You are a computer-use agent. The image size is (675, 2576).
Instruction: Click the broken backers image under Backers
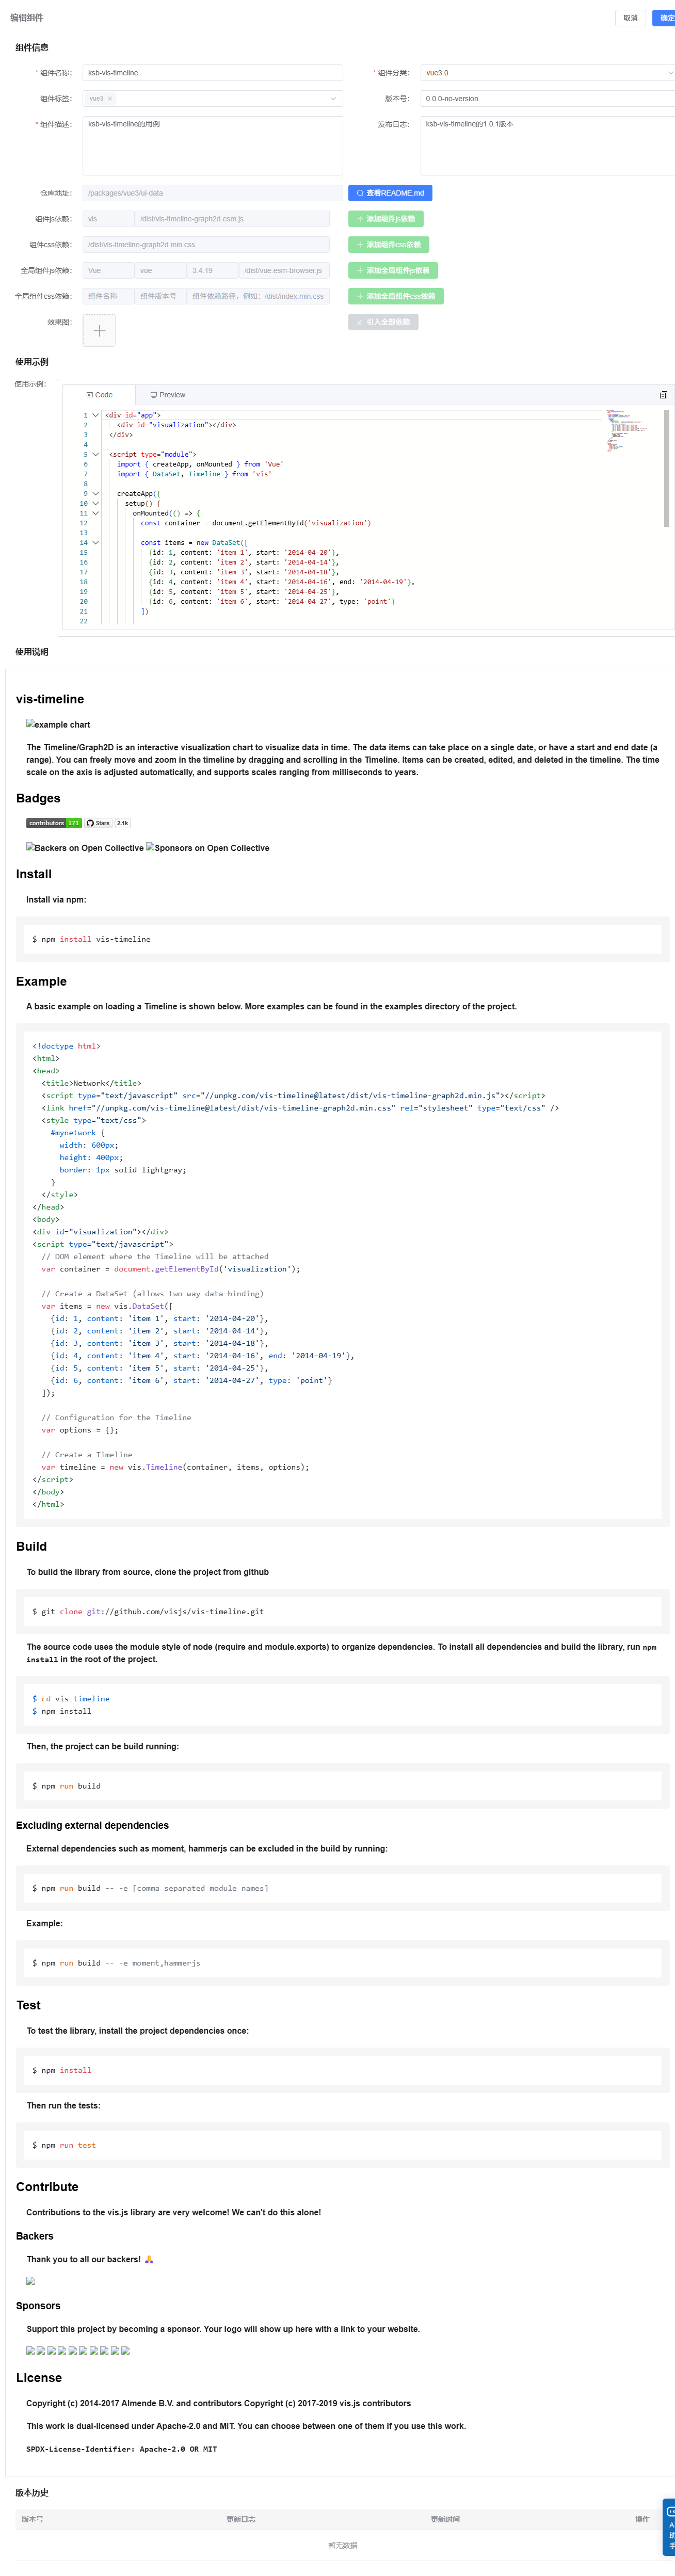pyautogui.click(x=31, y=2281)
